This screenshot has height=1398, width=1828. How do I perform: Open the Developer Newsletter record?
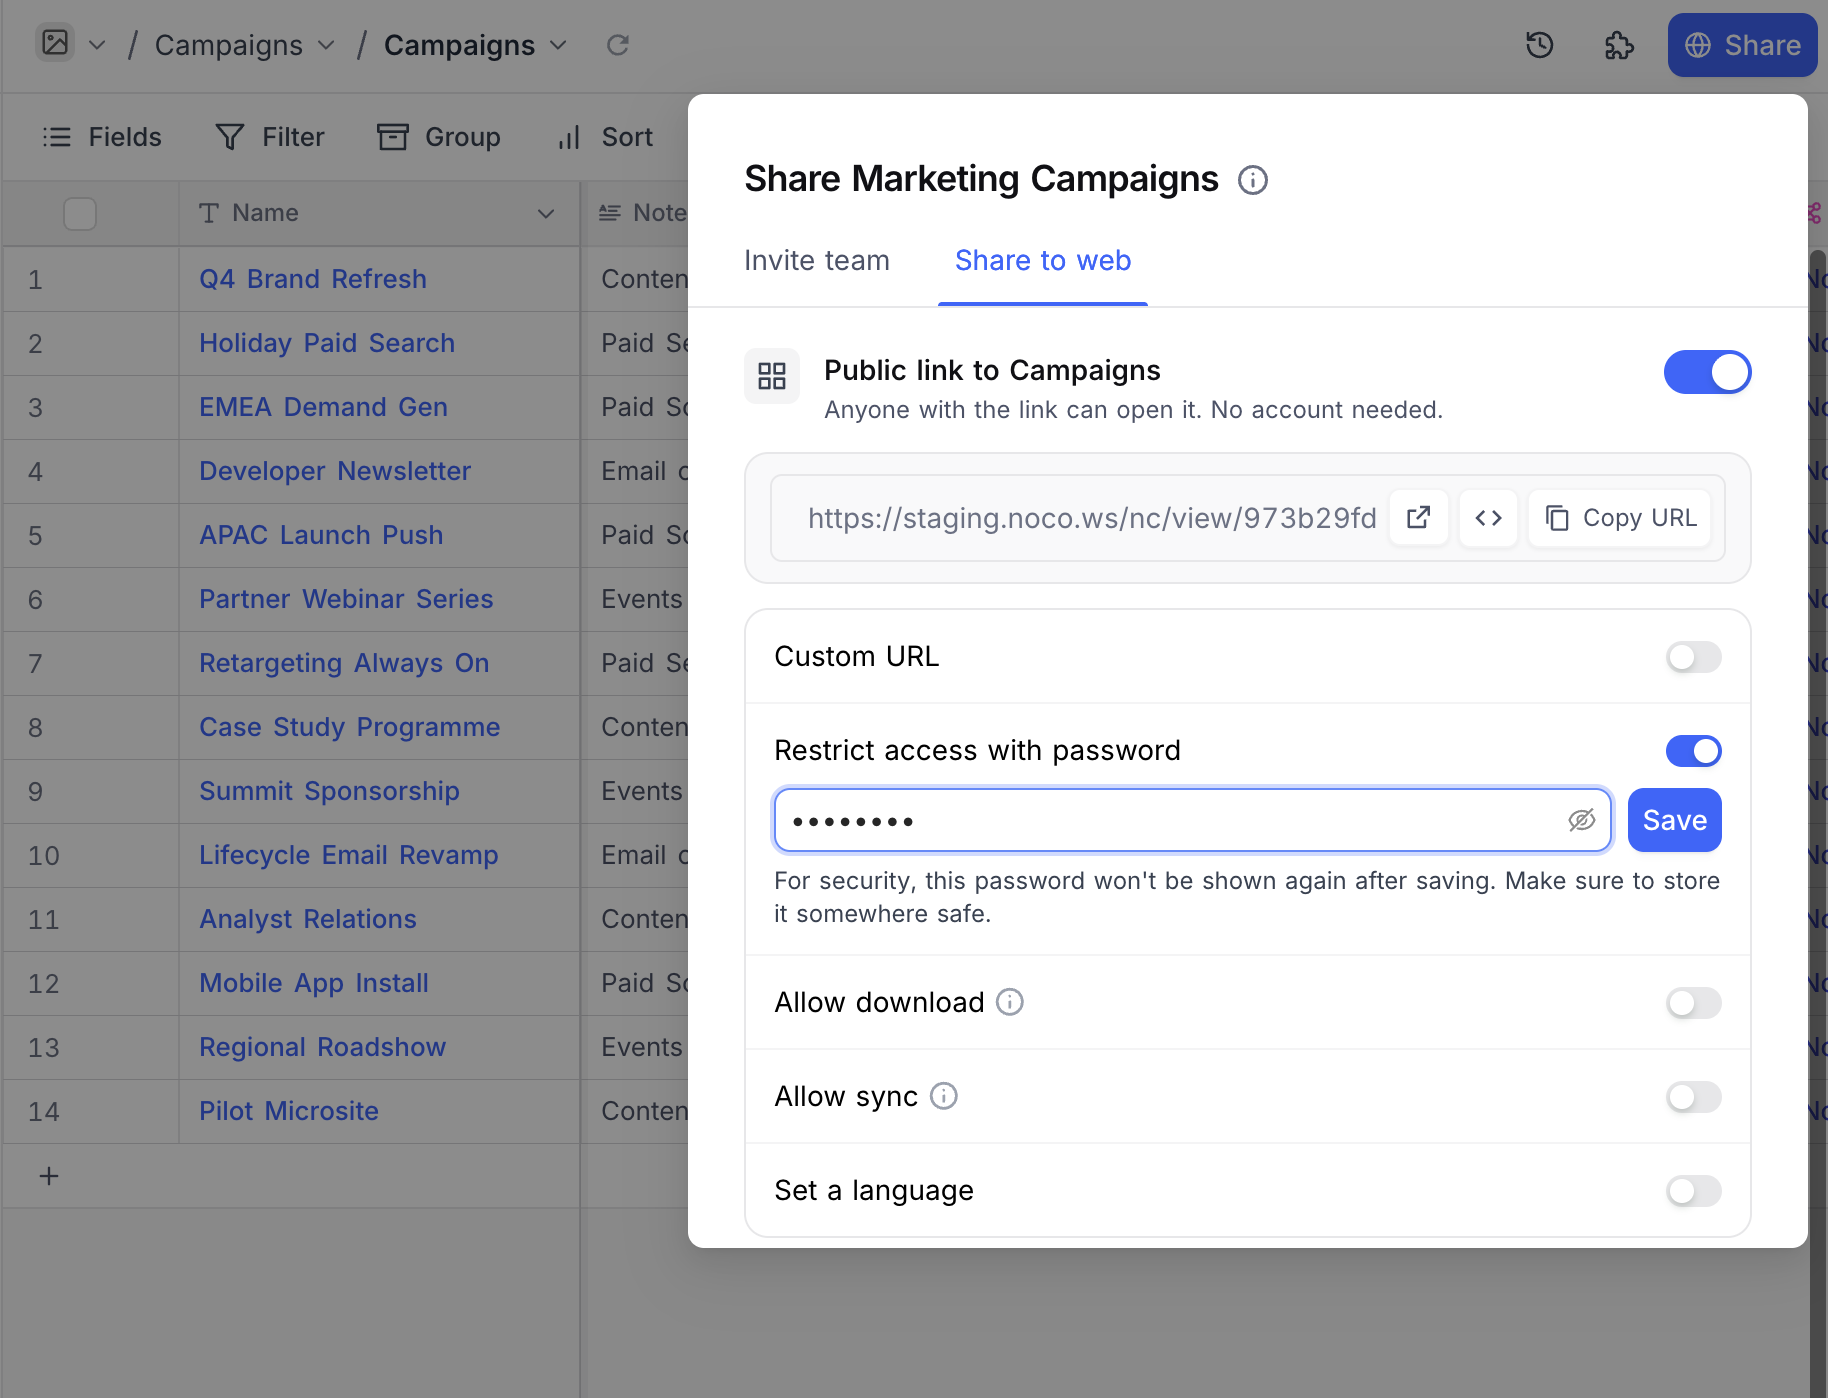click(335, 471)
